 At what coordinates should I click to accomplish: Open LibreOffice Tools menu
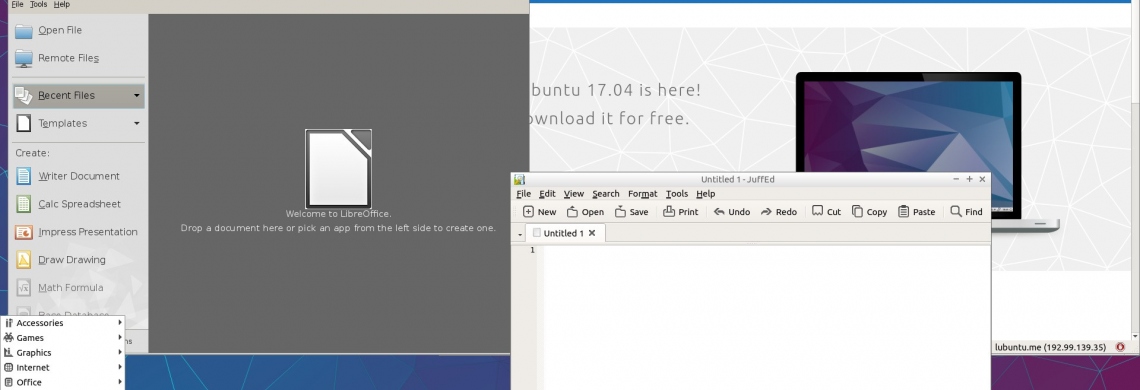point(39,4)
